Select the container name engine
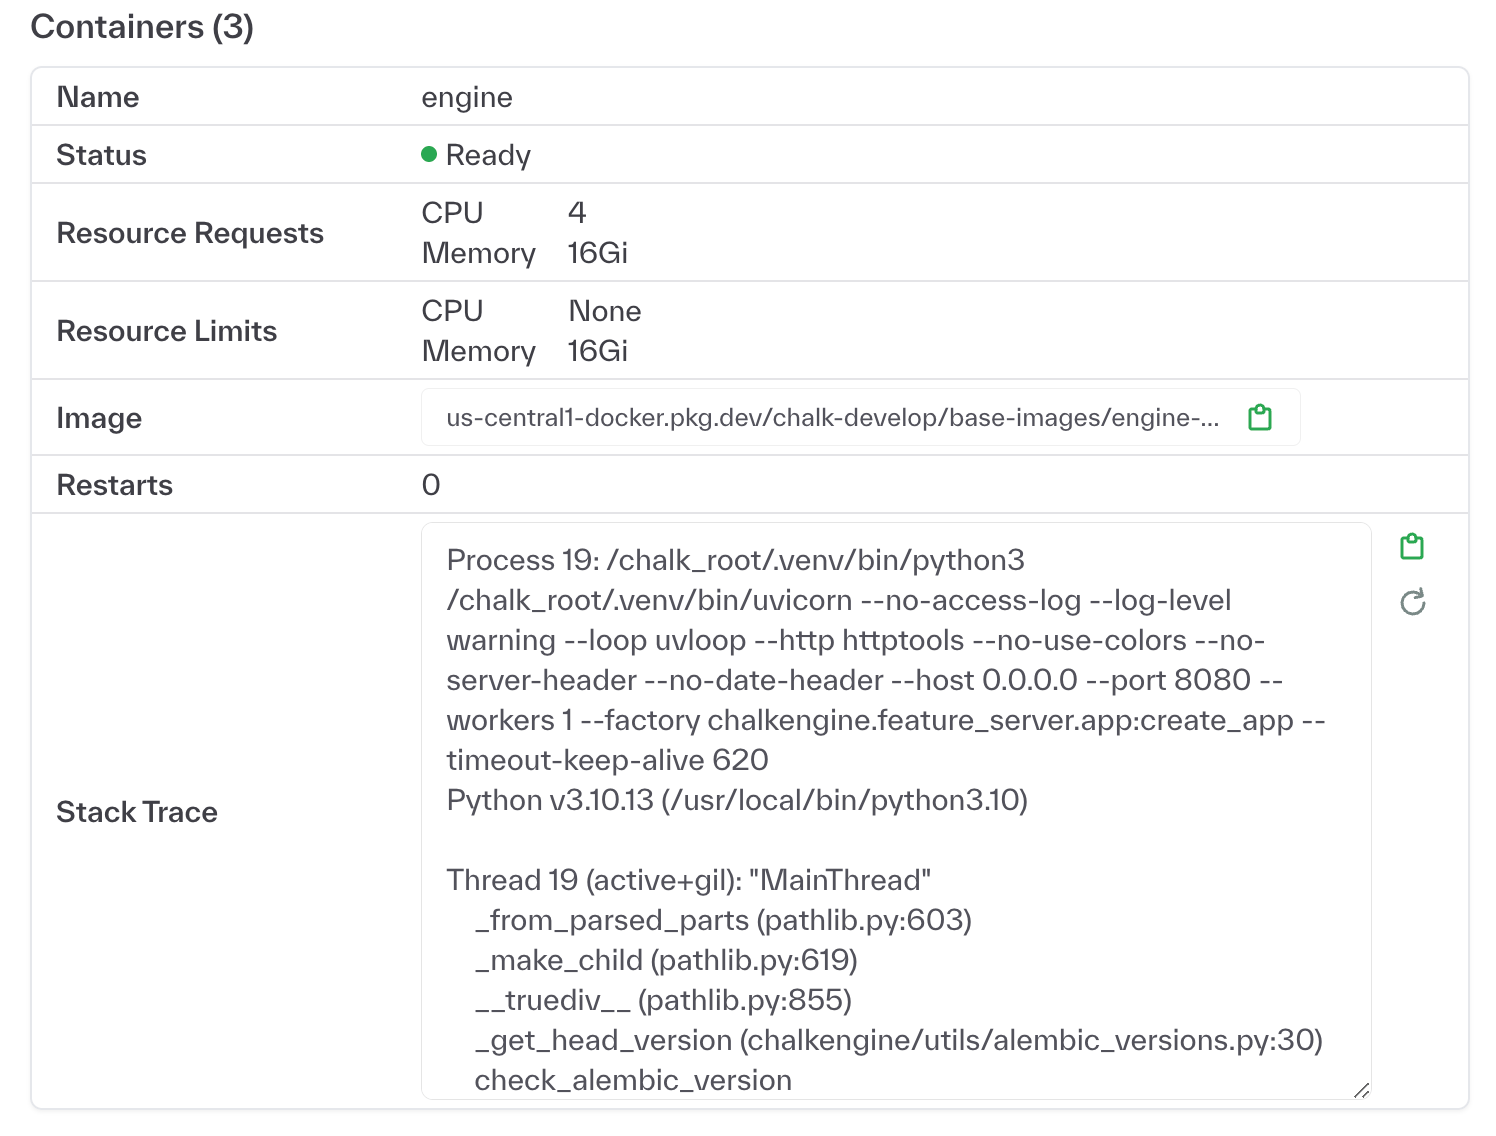Screen dimensions: 1496x1136 point(466,96)
